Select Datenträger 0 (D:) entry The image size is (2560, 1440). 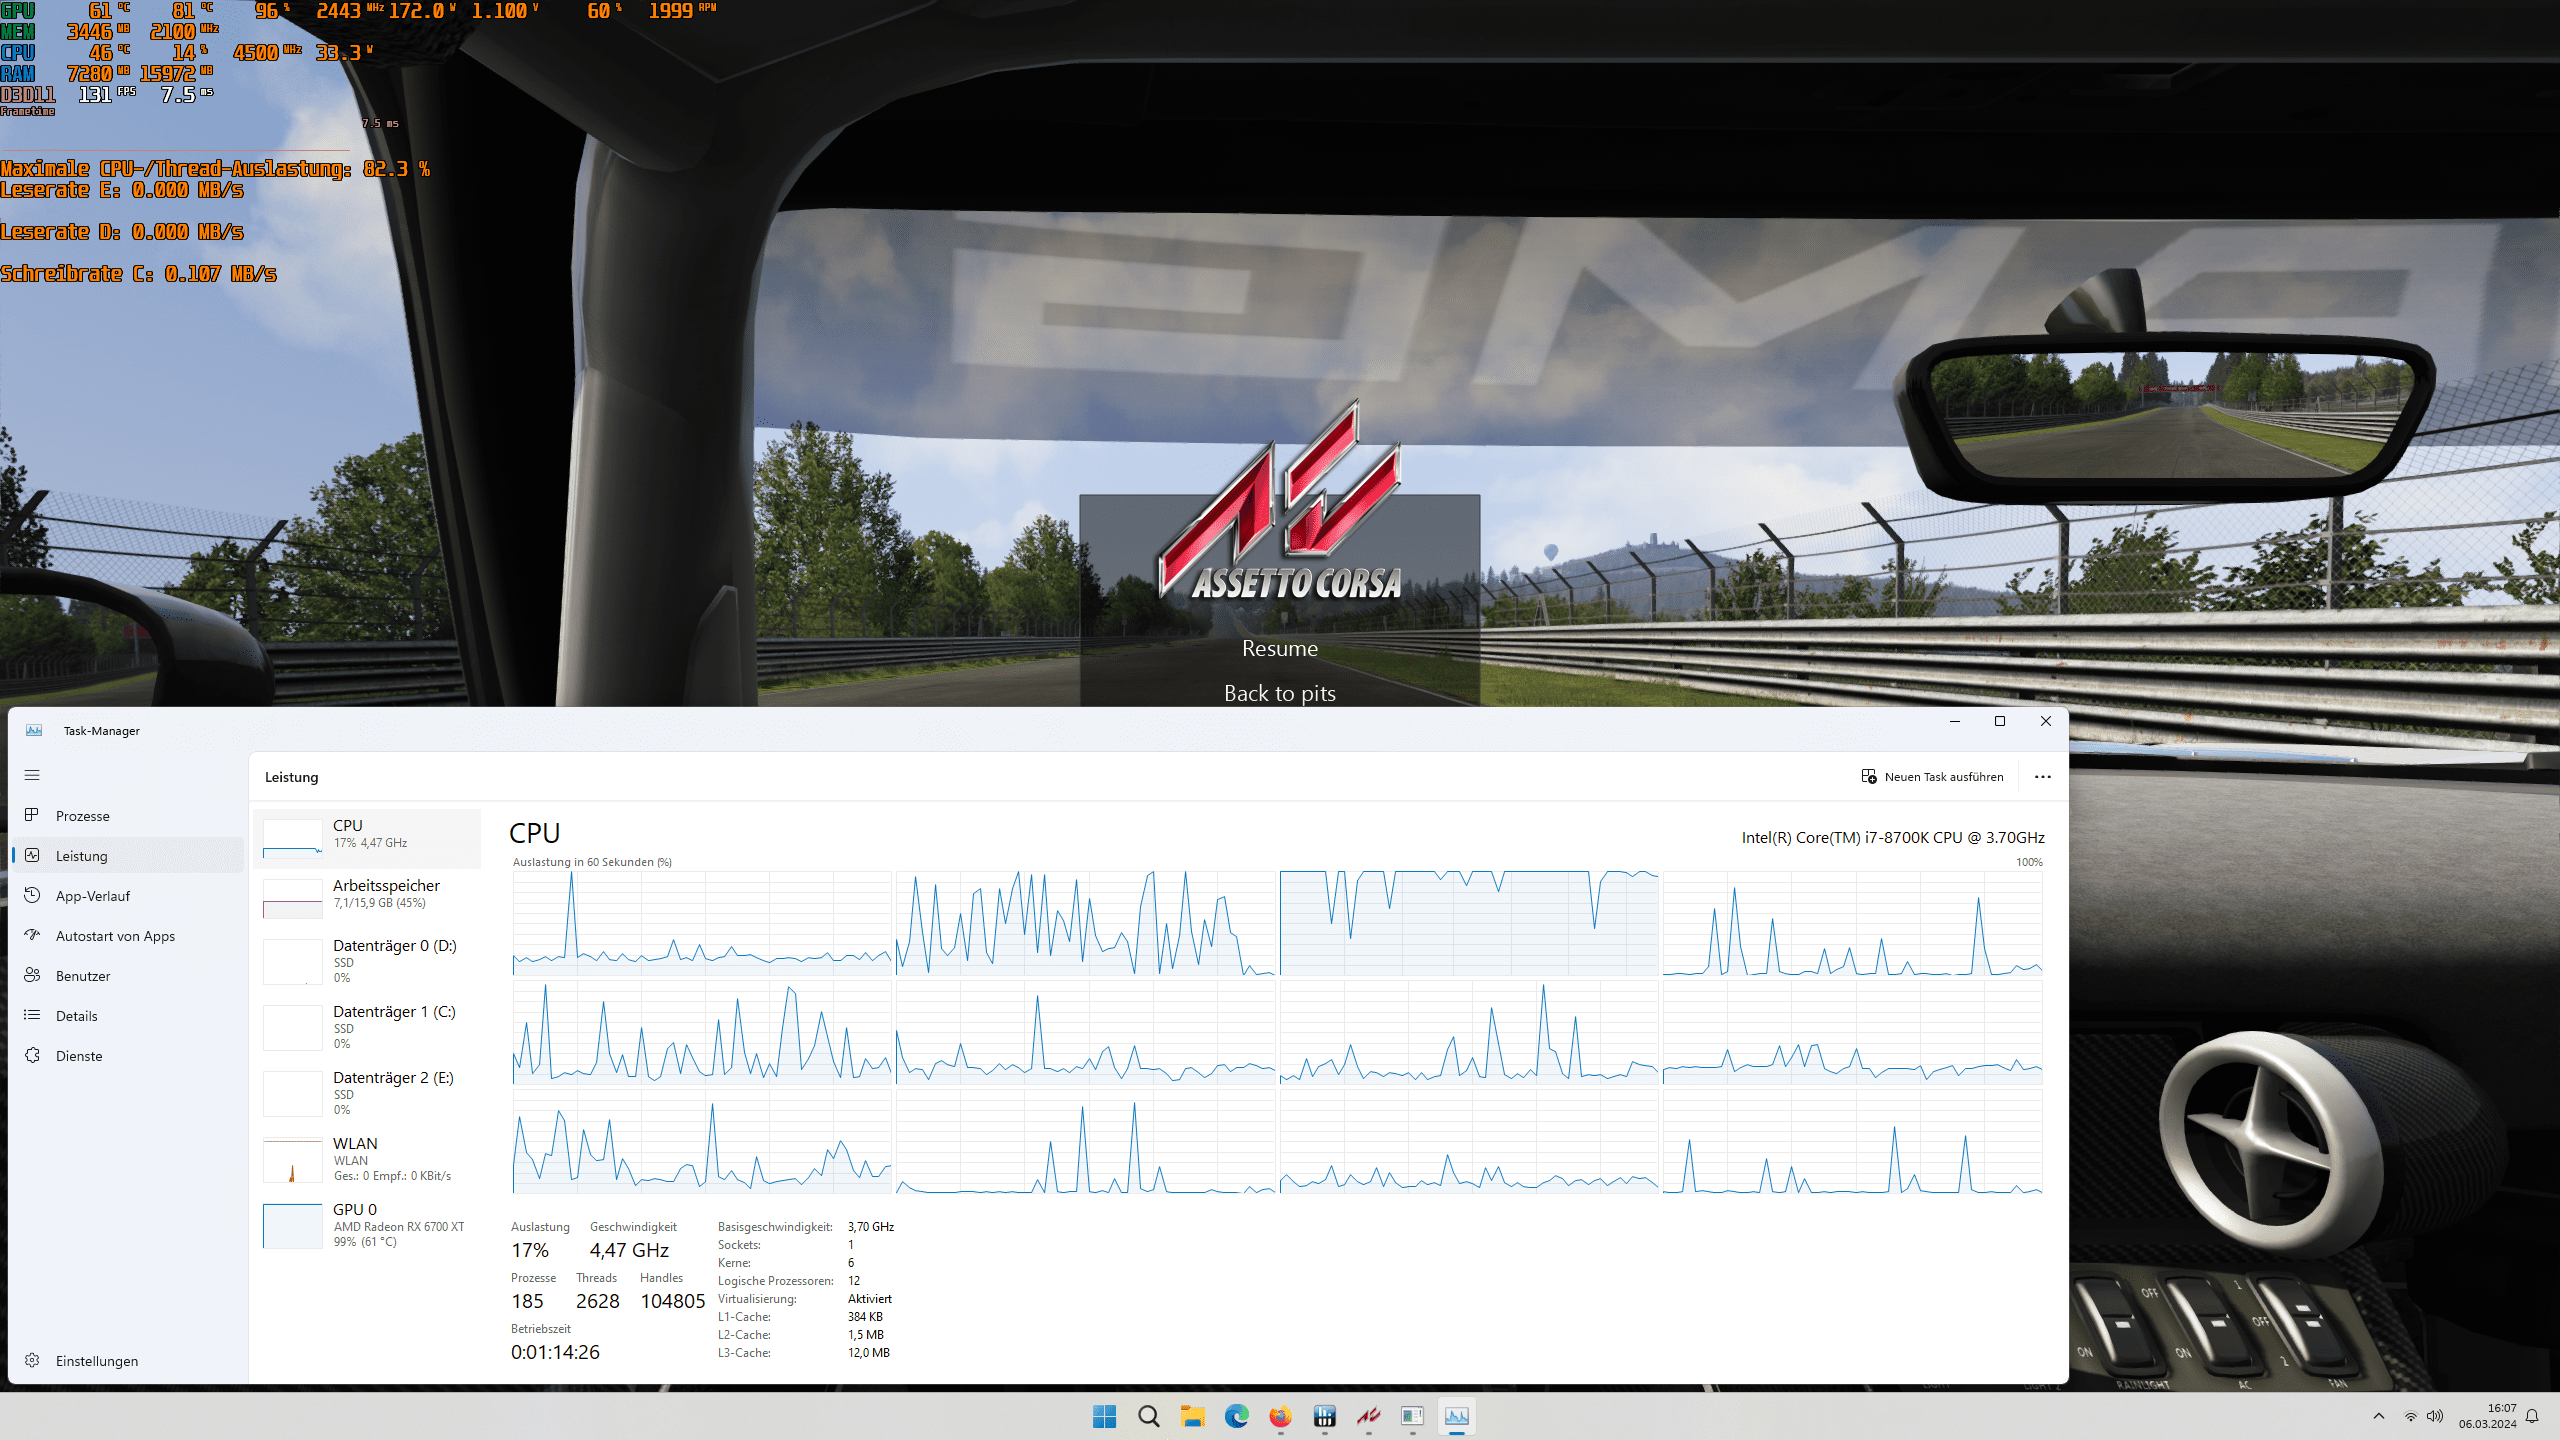point(368,960)
